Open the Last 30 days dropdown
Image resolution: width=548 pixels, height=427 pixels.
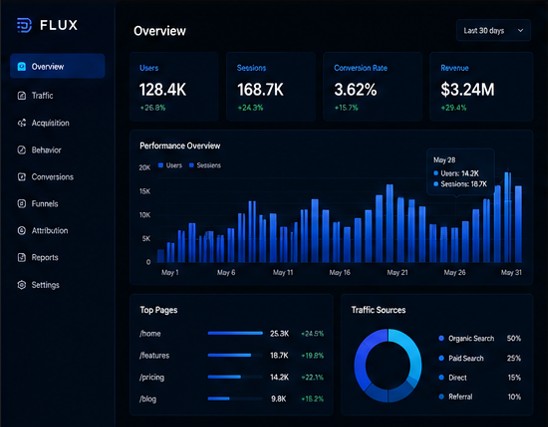tap(493, 30)
